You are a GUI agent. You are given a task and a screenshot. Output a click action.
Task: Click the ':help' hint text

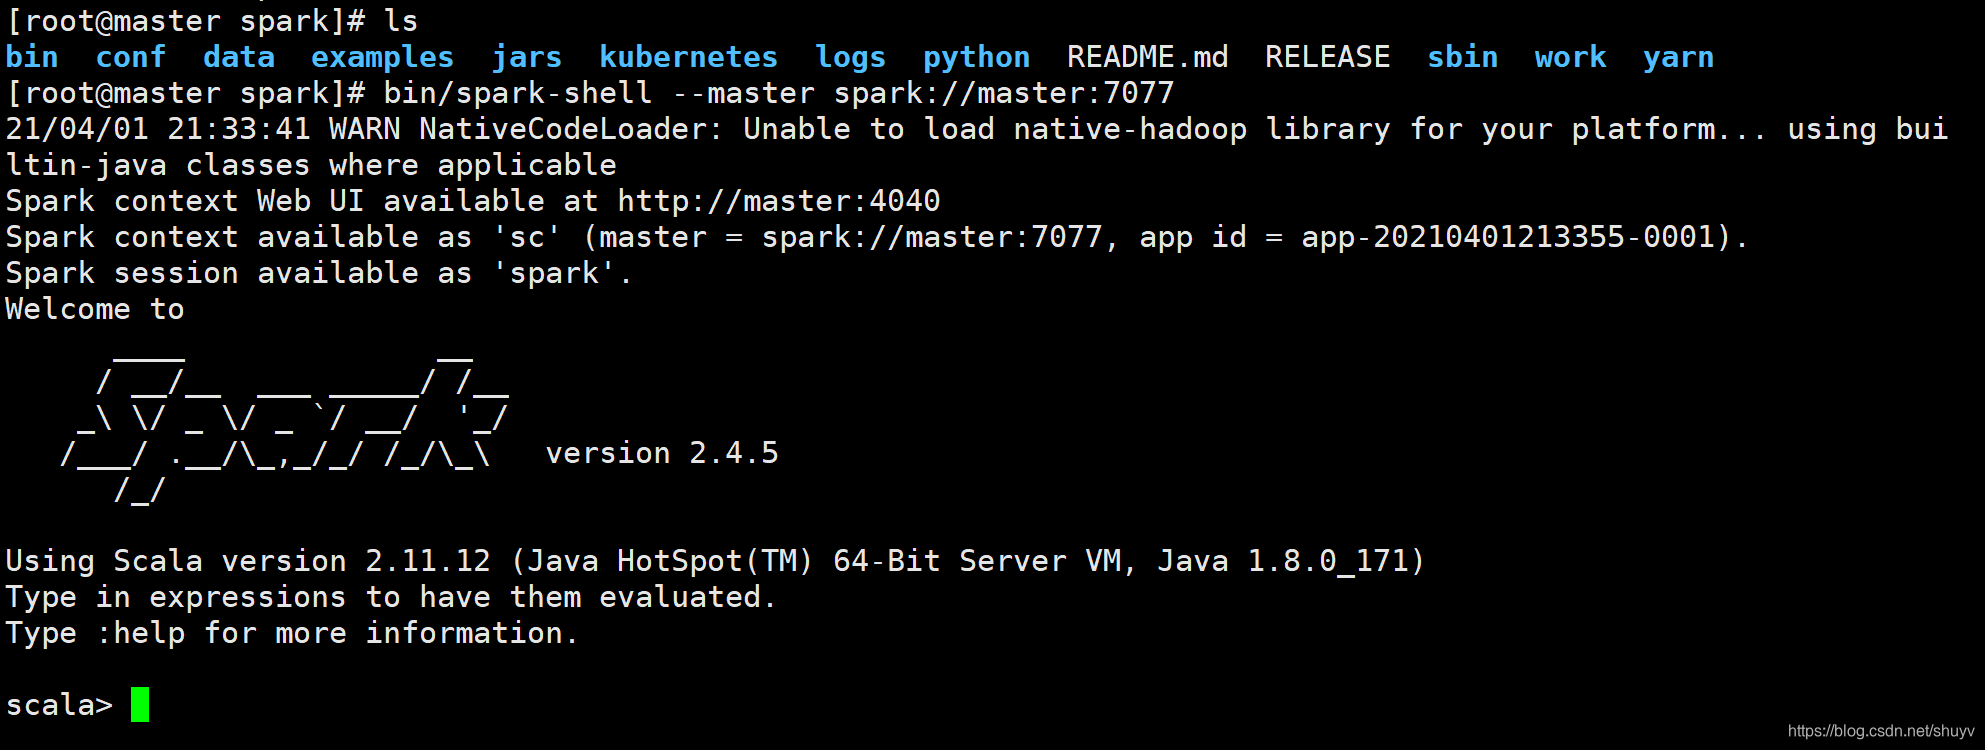[141, 633]
